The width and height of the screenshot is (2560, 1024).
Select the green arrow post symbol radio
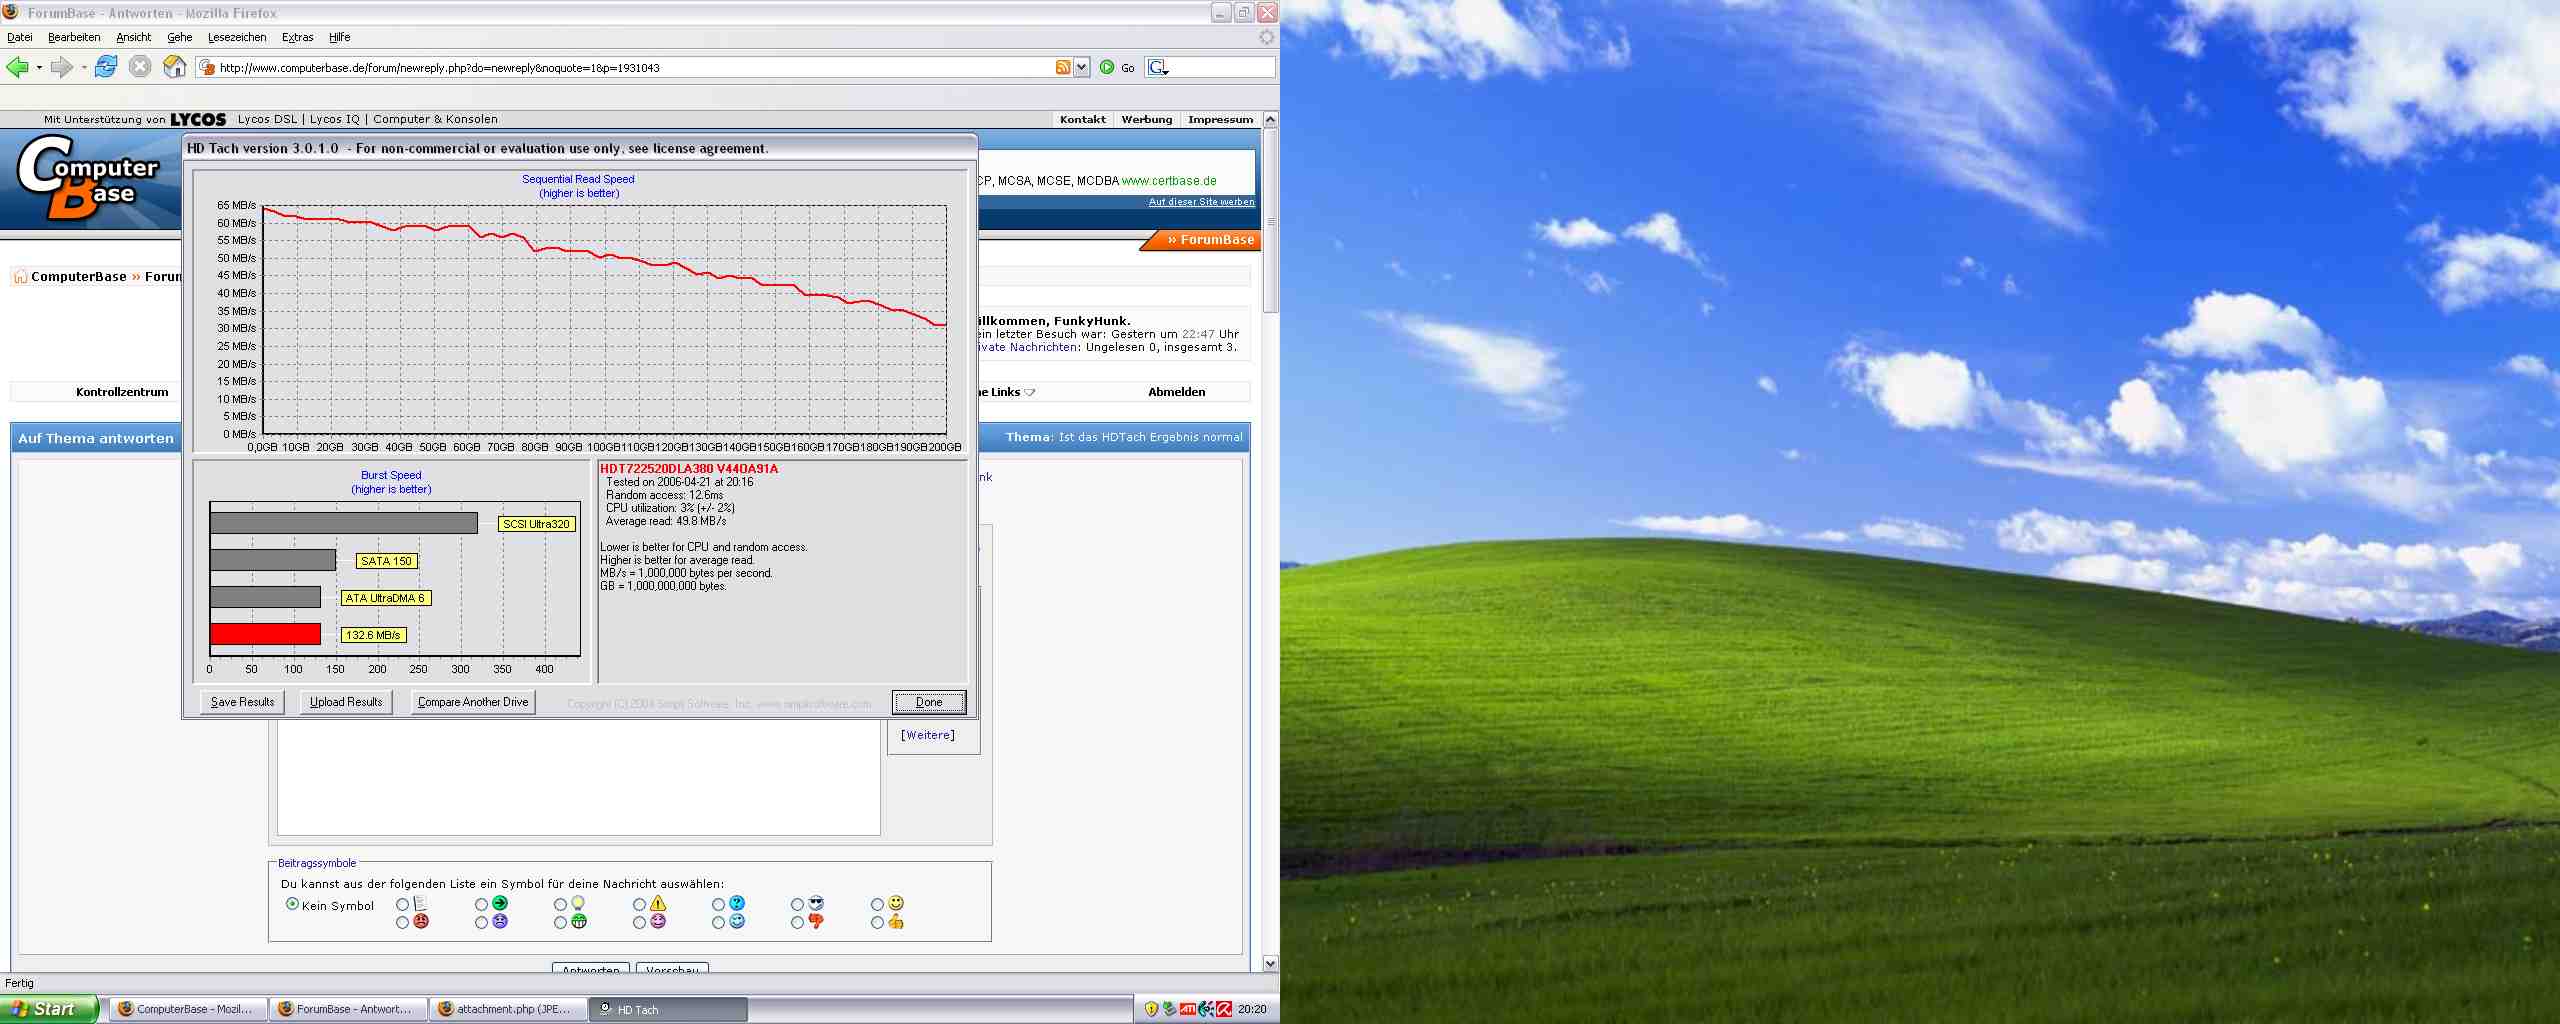click(481, 904)
